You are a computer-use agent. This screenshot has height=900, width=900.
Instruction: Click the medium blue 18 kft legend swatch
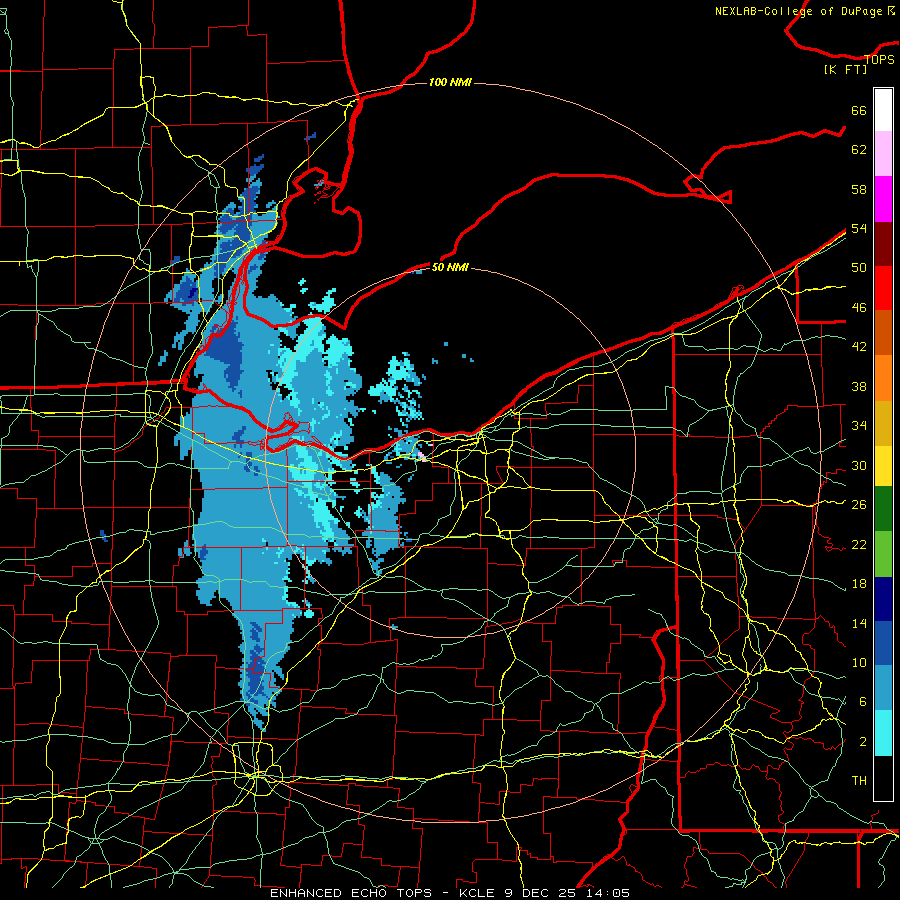coord(883,643)
